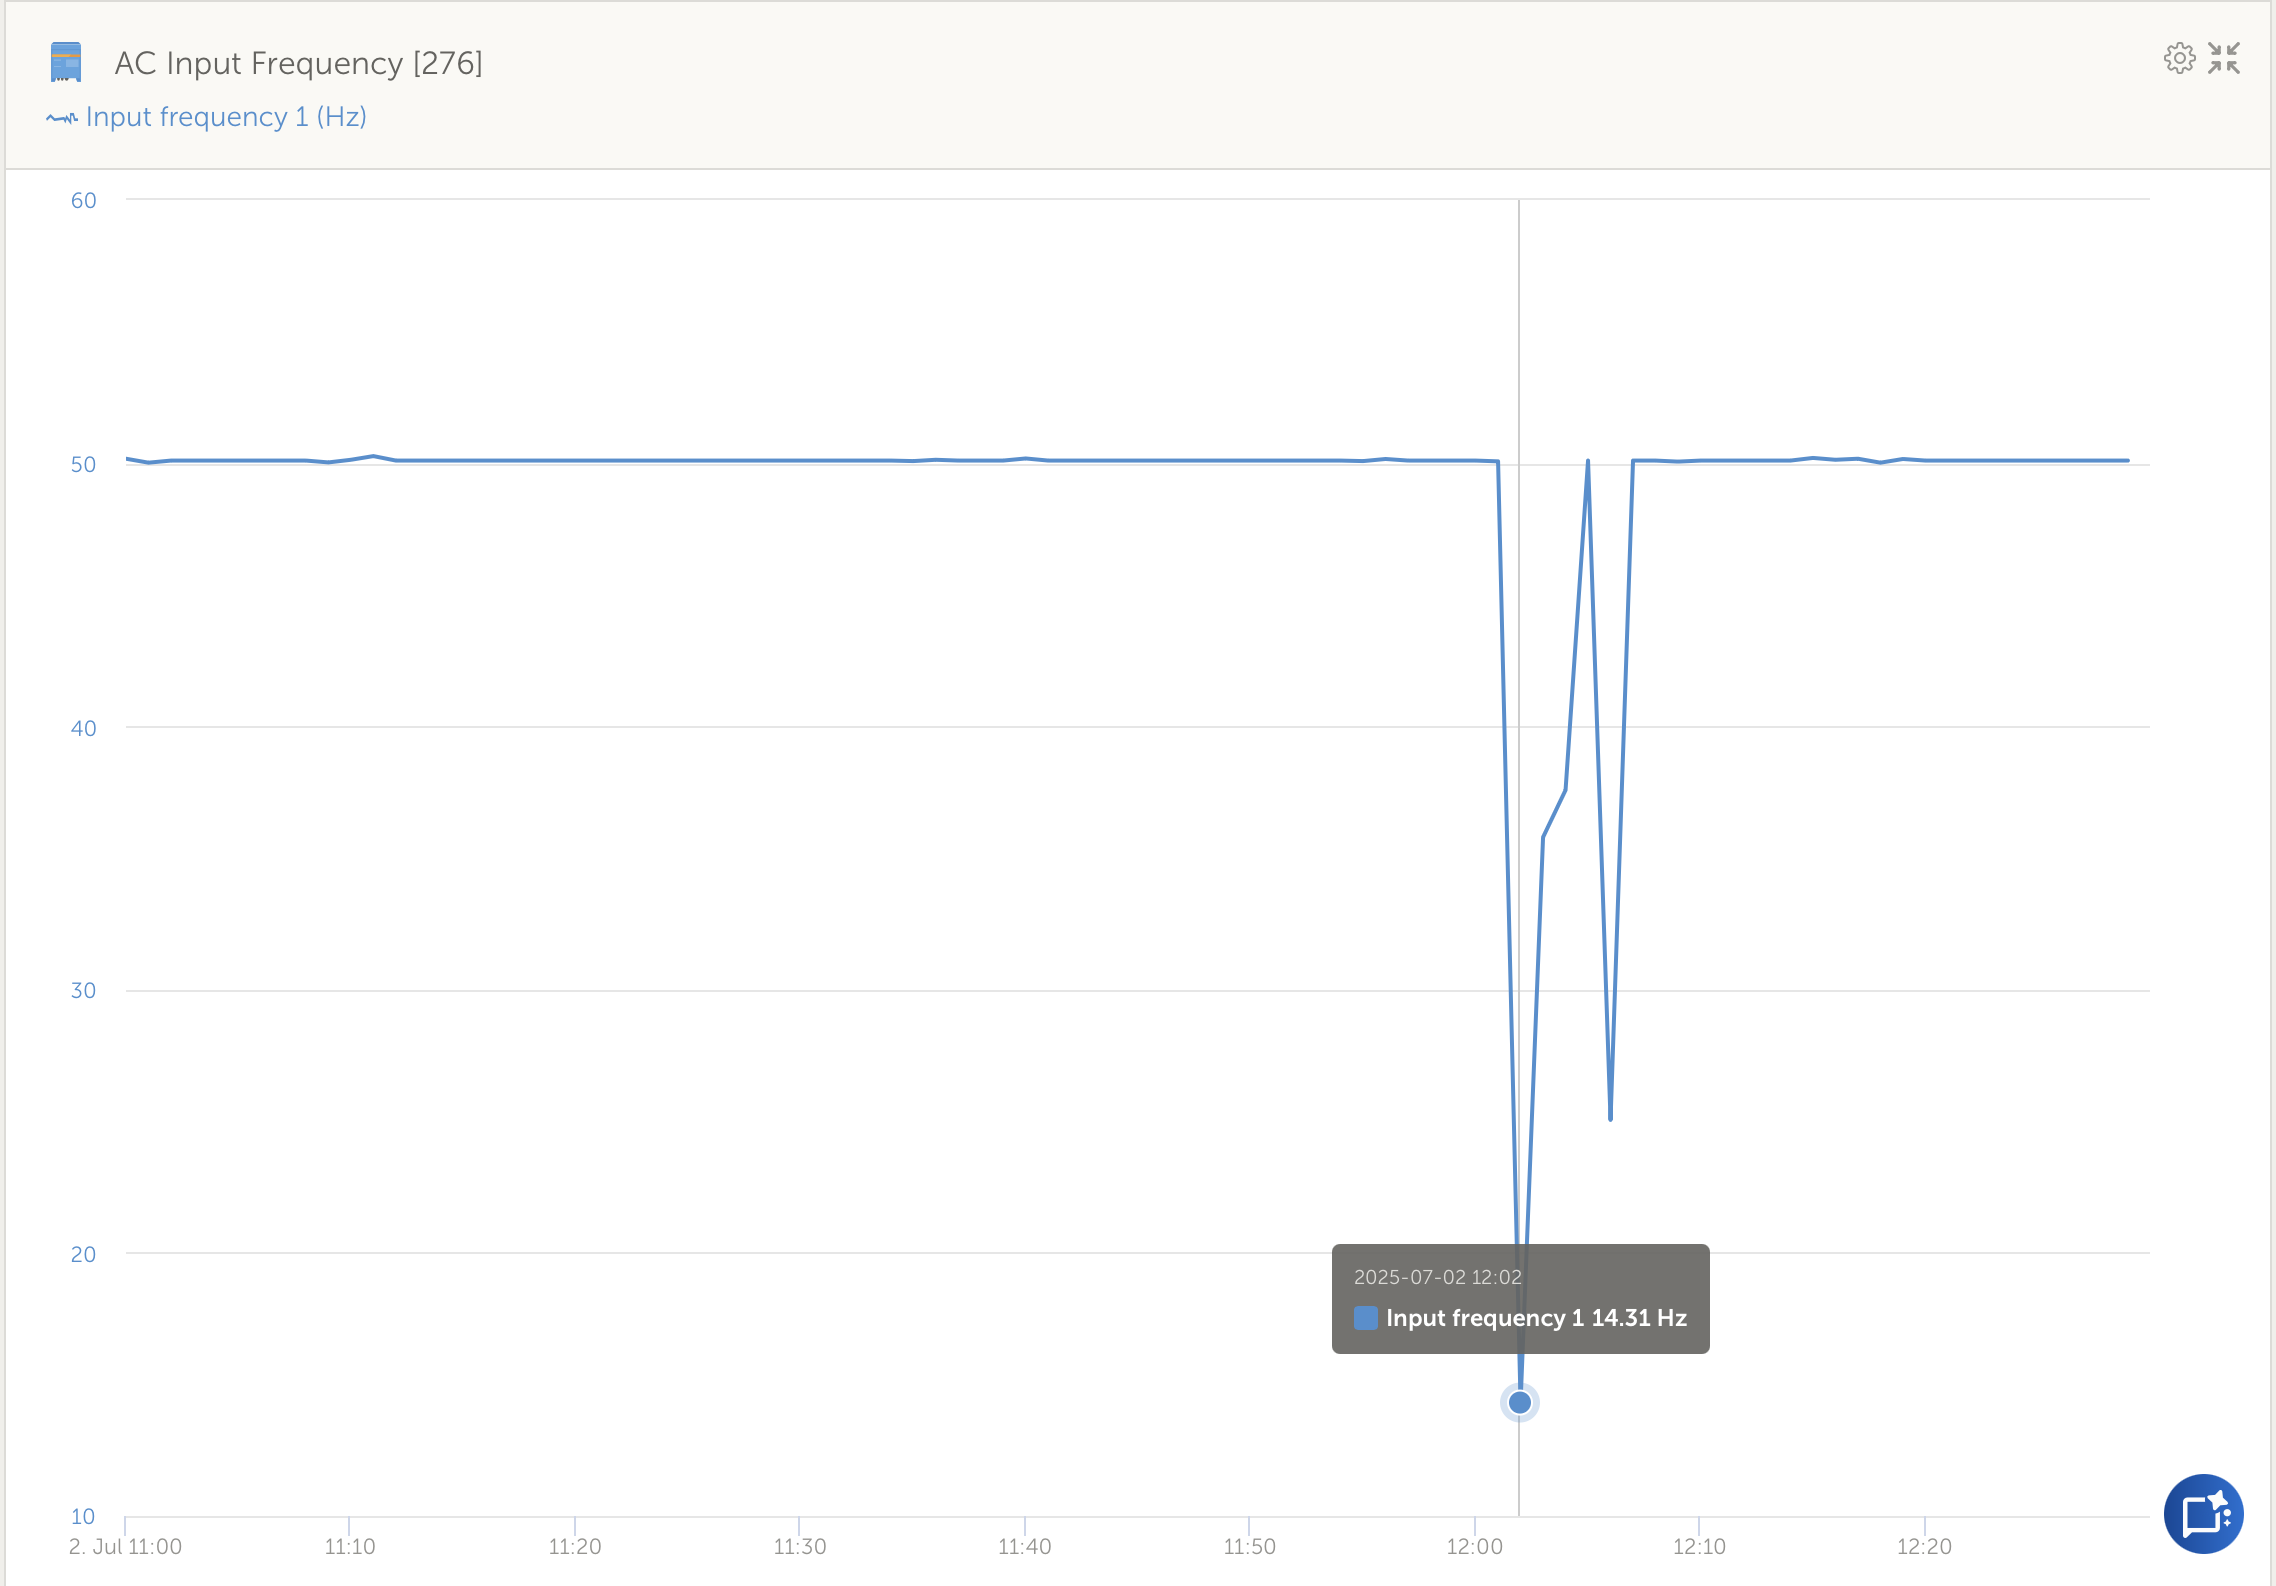Click the tooltip timestamp 2025-07-02 12:02
This screenshot has width=2276, height=1586.
pyautogui.click(x=1437, y=1277)
